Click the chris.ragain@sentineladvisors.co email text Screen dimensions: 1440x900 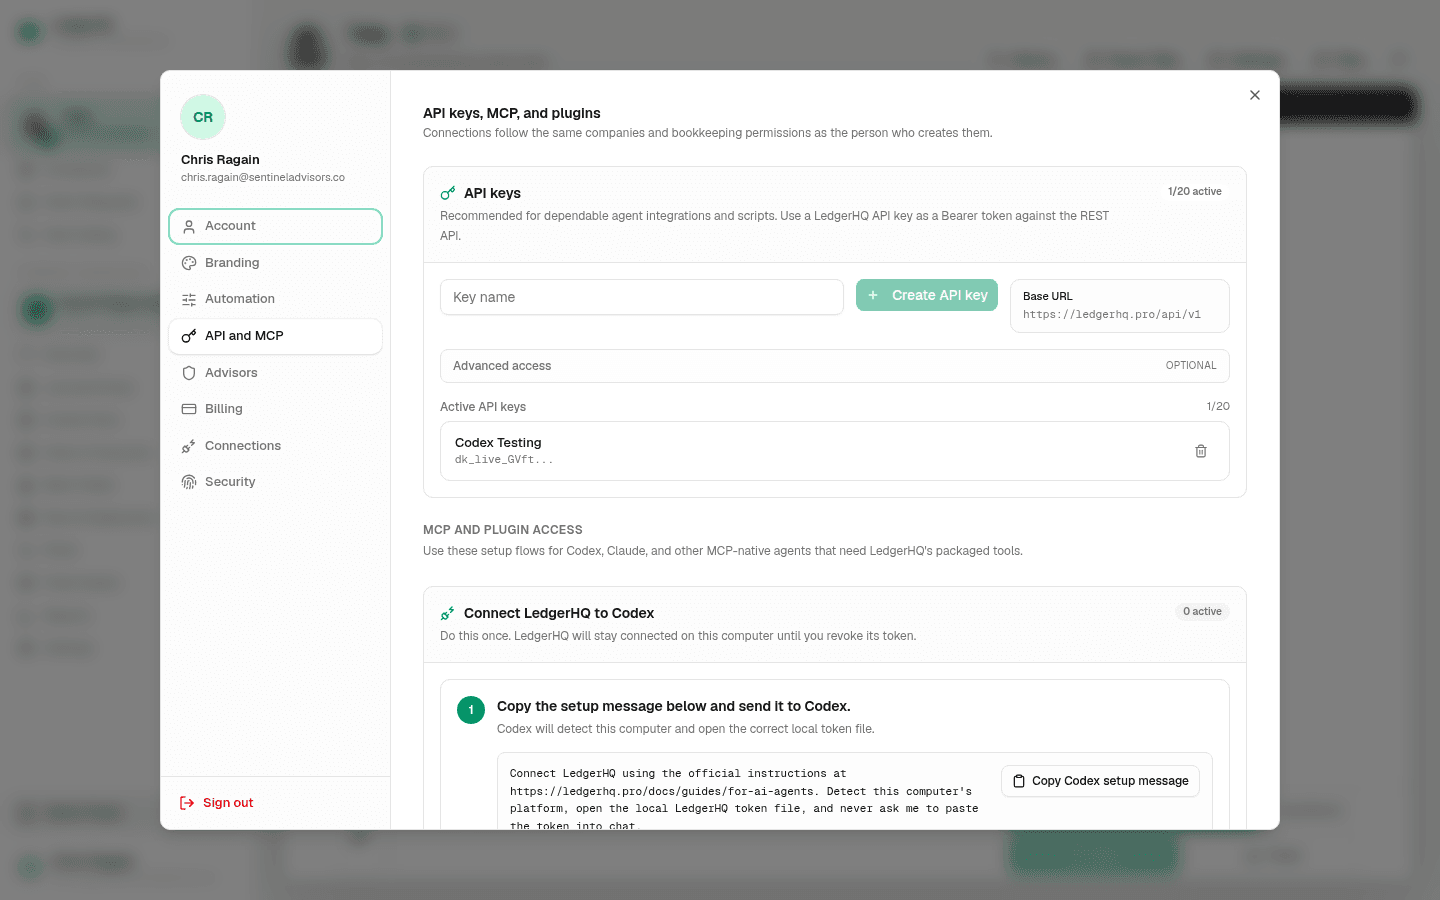(x=263, y=178)
